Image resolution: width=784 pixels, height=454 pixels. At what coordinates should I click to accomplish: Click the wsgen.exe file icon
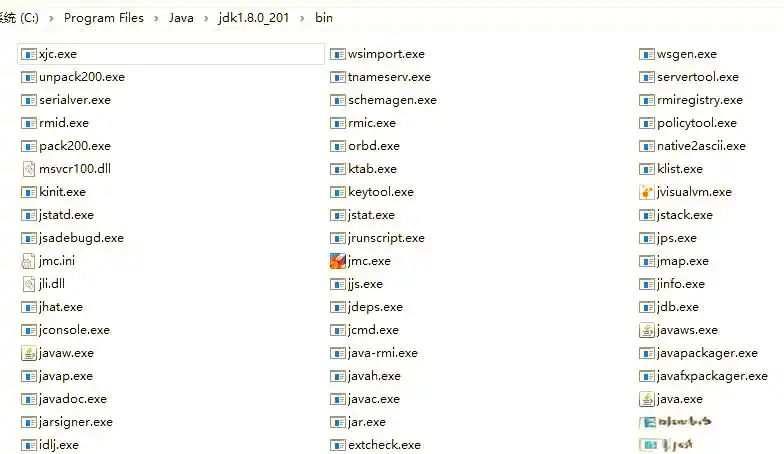point(647,54)
